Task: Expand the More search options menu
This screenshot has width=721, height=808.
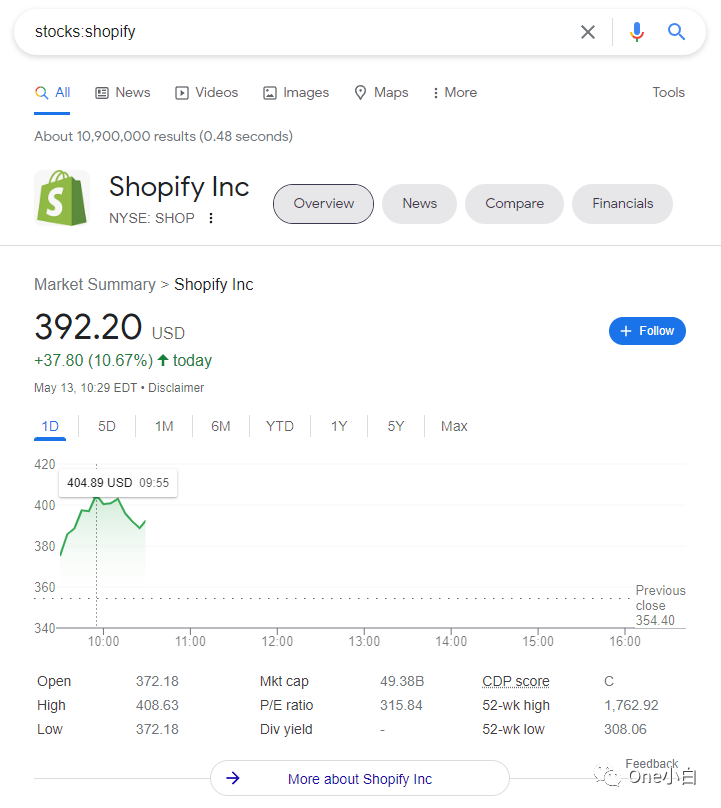Action: (x=455, y=93)
